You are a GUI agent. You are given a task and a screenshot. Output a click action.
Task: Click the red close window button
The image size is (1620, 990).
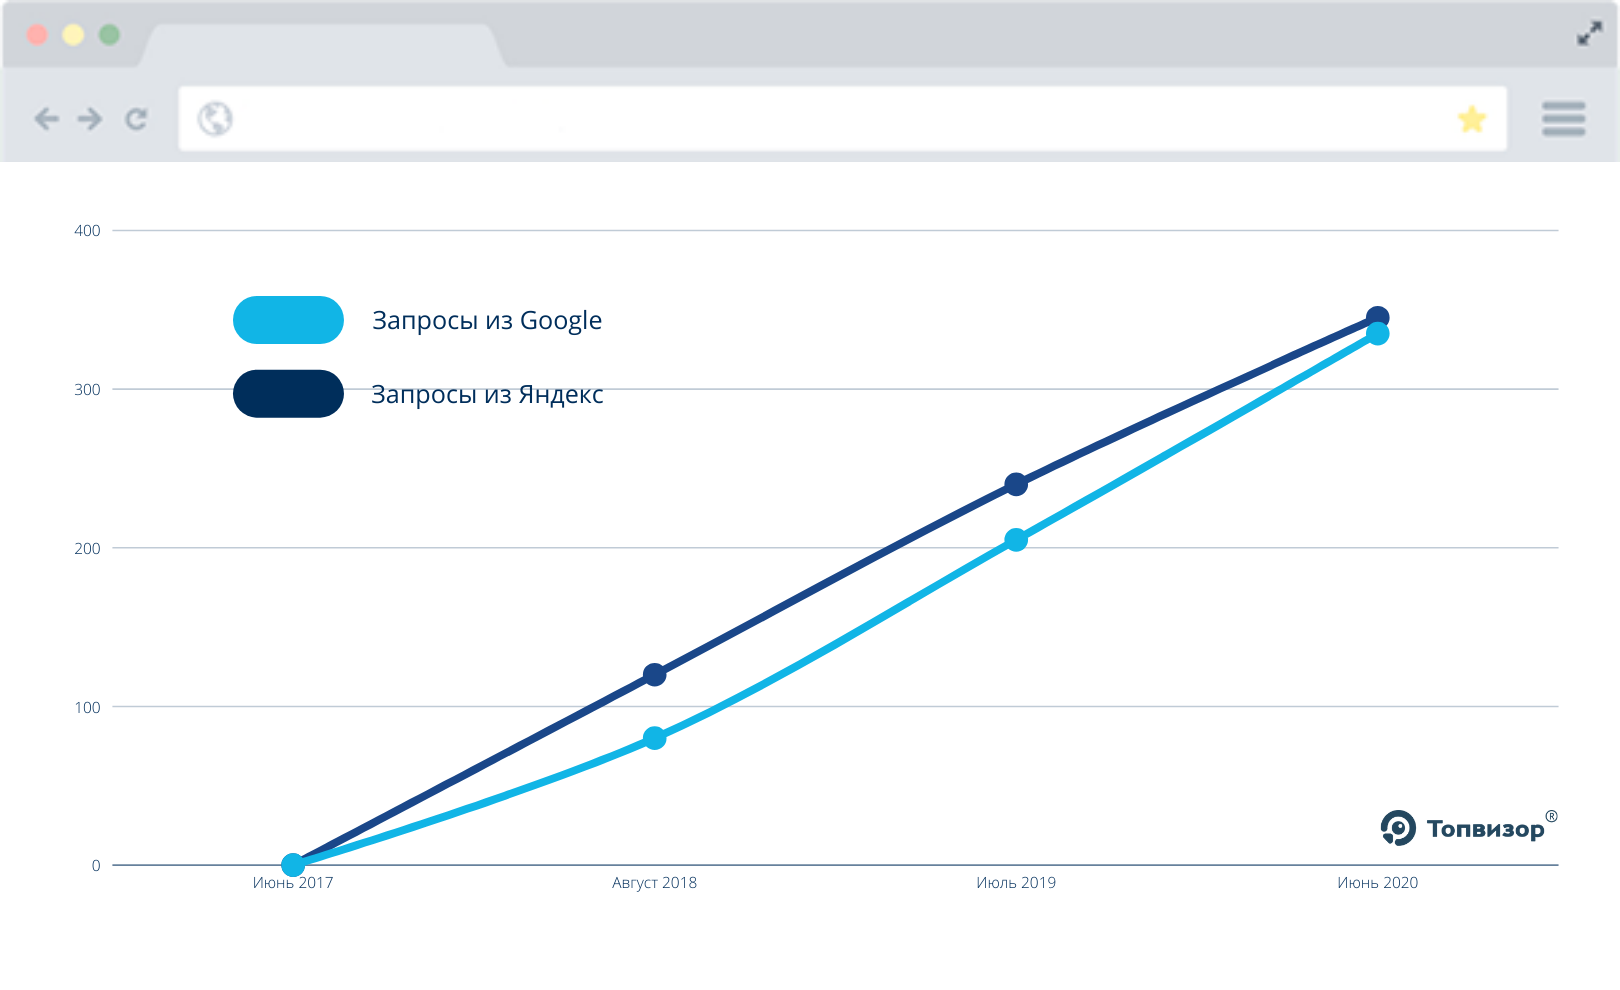[37, 35]
